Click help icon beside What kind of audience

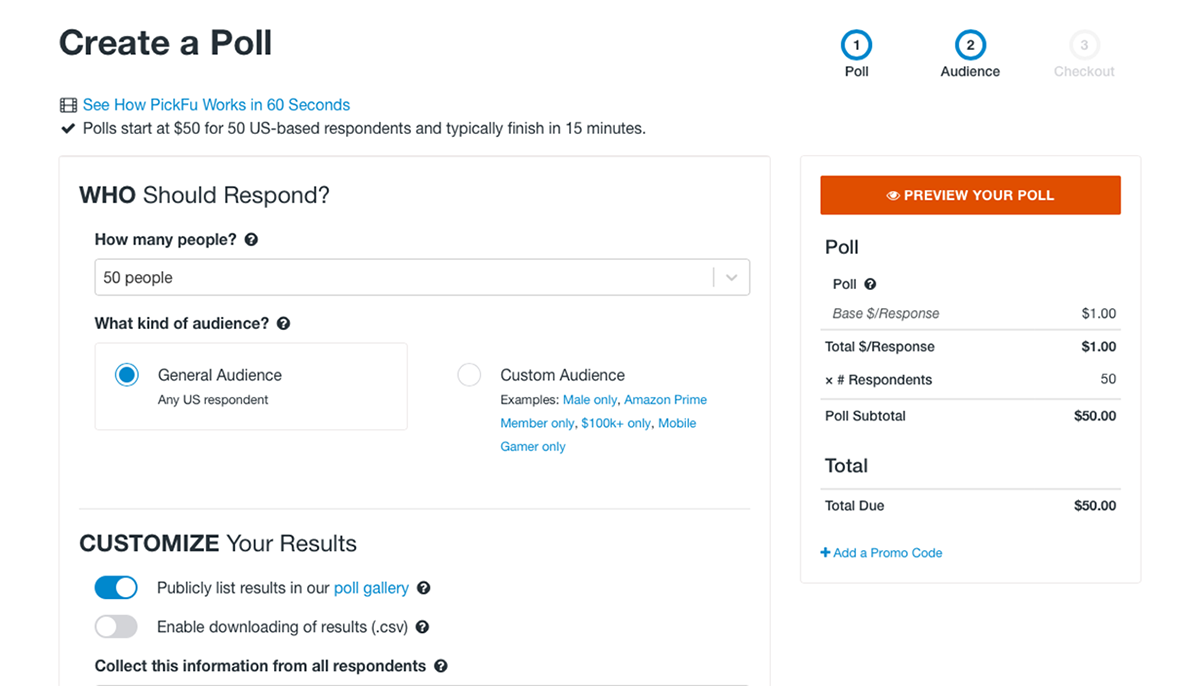283,324
